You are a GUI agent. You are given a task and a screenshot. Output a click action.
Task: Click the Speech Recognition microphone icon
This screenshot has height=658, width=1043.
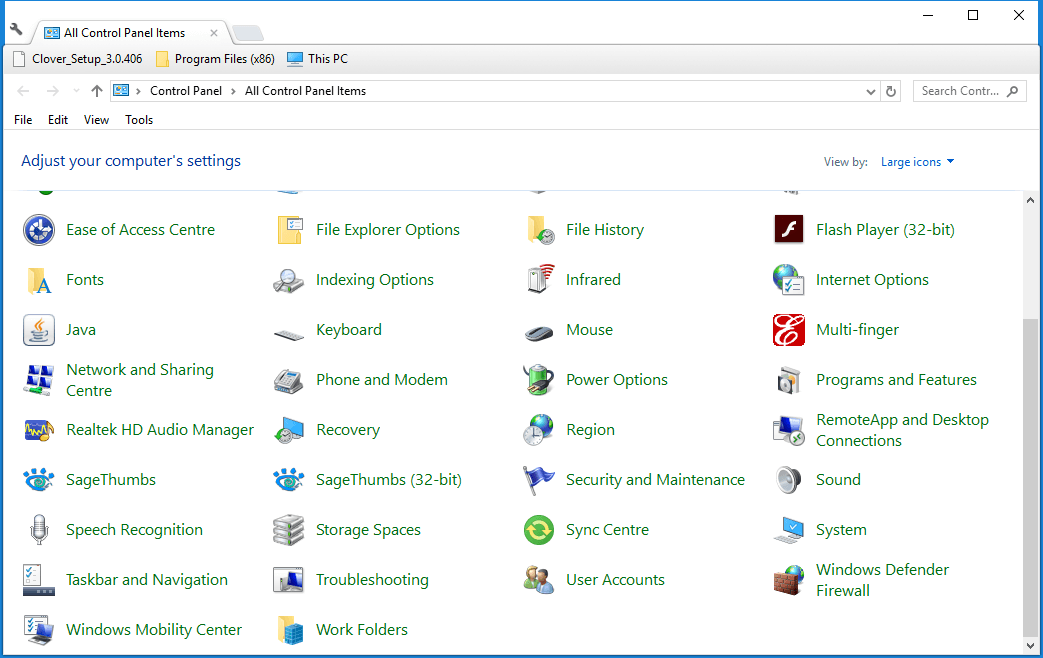(39, 530)
